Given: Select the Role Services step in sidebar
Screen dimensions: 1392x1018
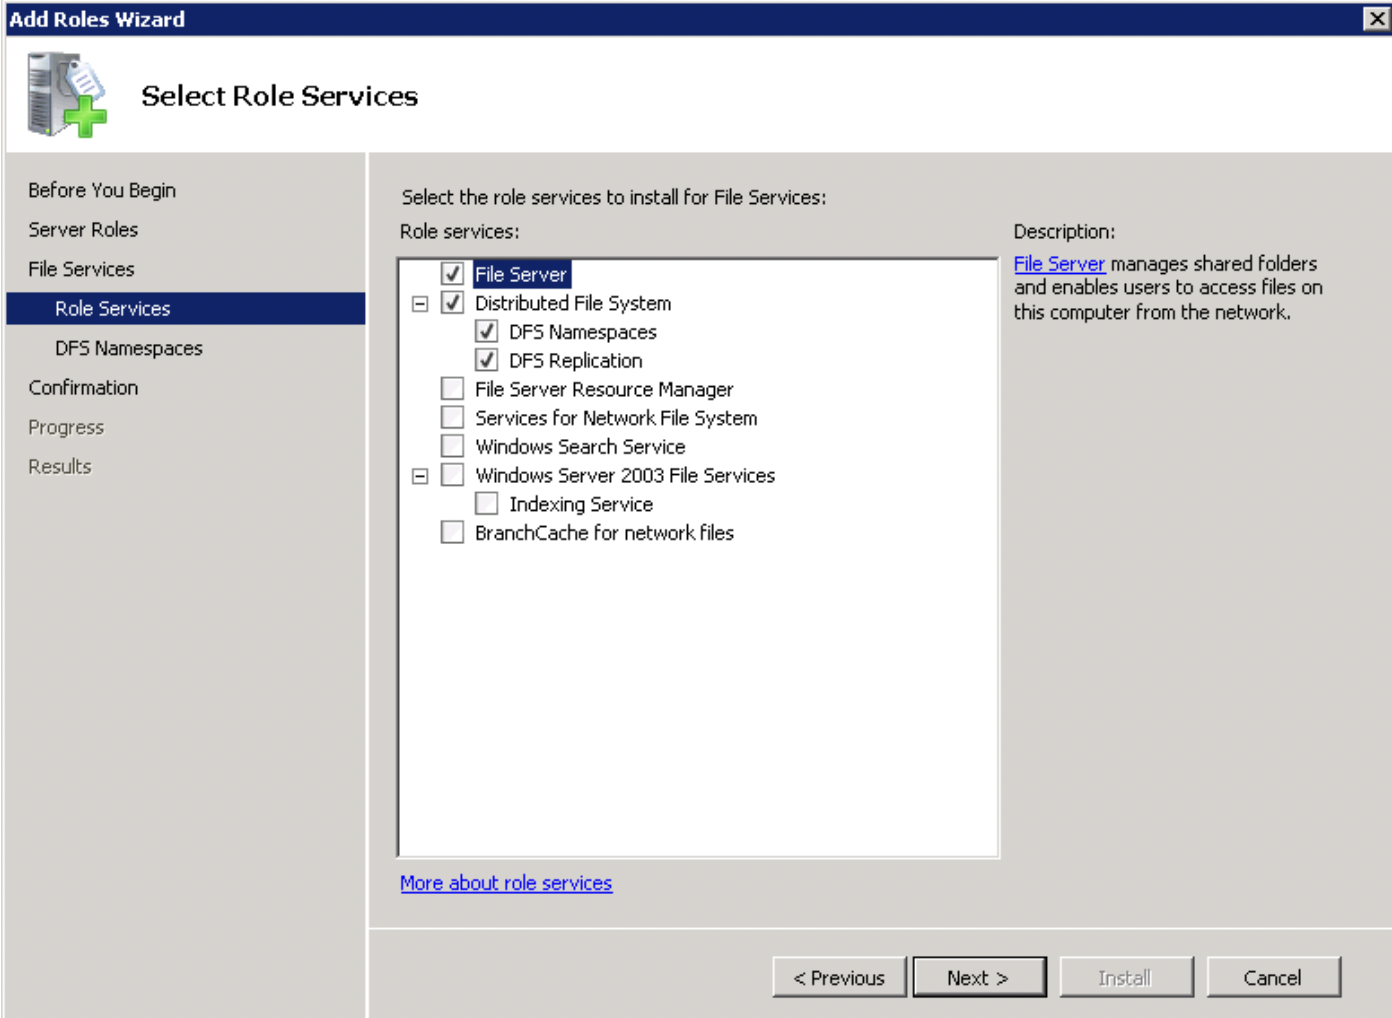Looking at the screenshot, I should click(186, 308).
